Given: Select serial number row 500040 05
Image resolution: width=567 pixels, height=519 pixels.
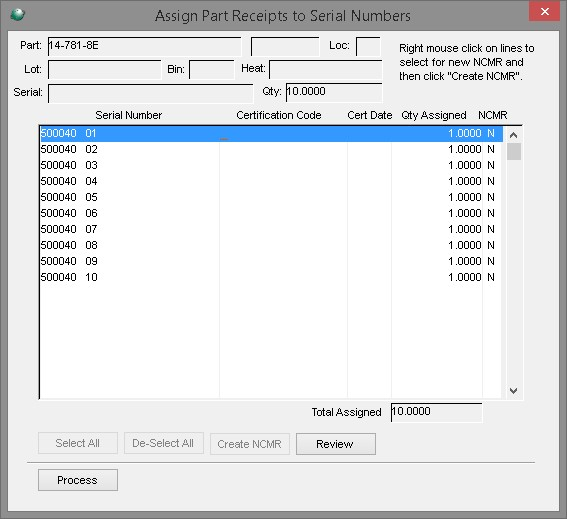Looking at the screenshot, I should [x=271, y=197].
